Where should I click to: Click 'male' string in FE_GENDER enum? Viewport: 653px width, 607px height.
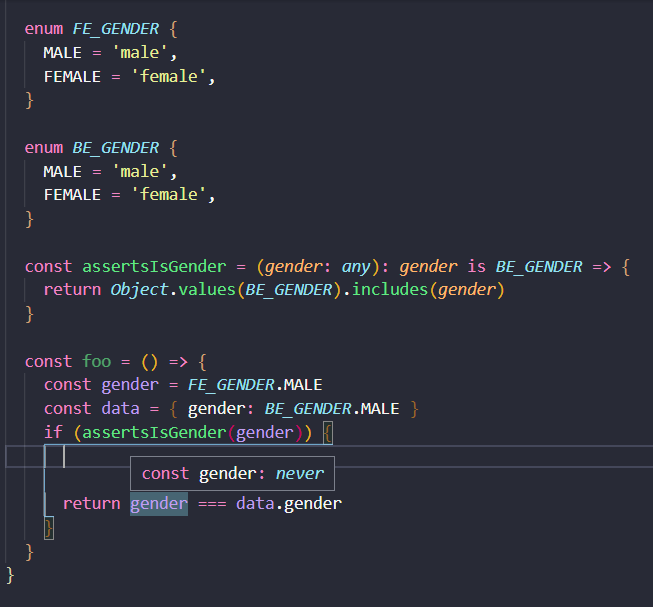[140, 53]
